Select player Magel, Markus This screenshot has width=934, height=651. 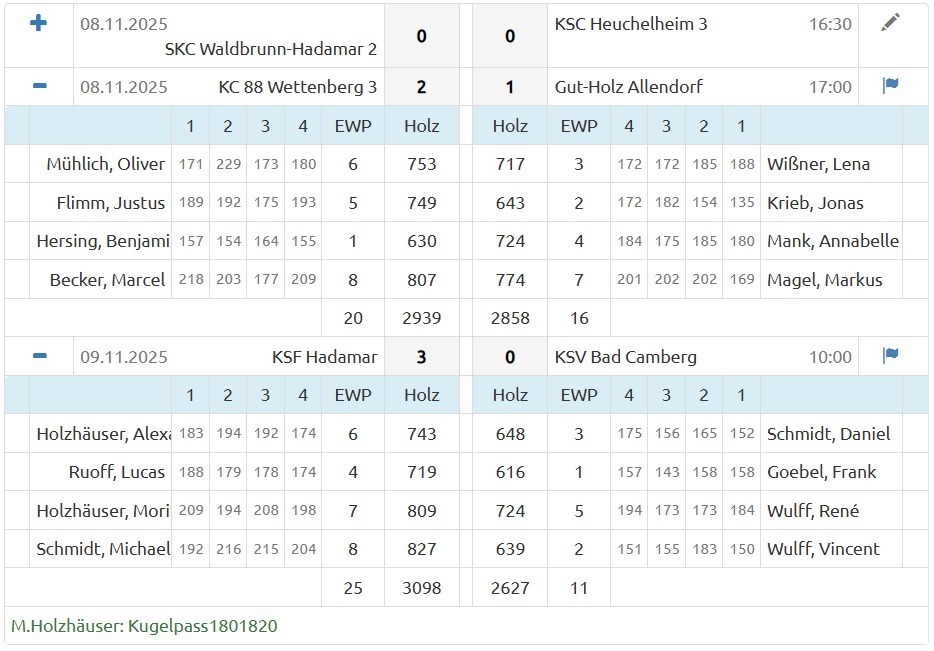(824, 280)
